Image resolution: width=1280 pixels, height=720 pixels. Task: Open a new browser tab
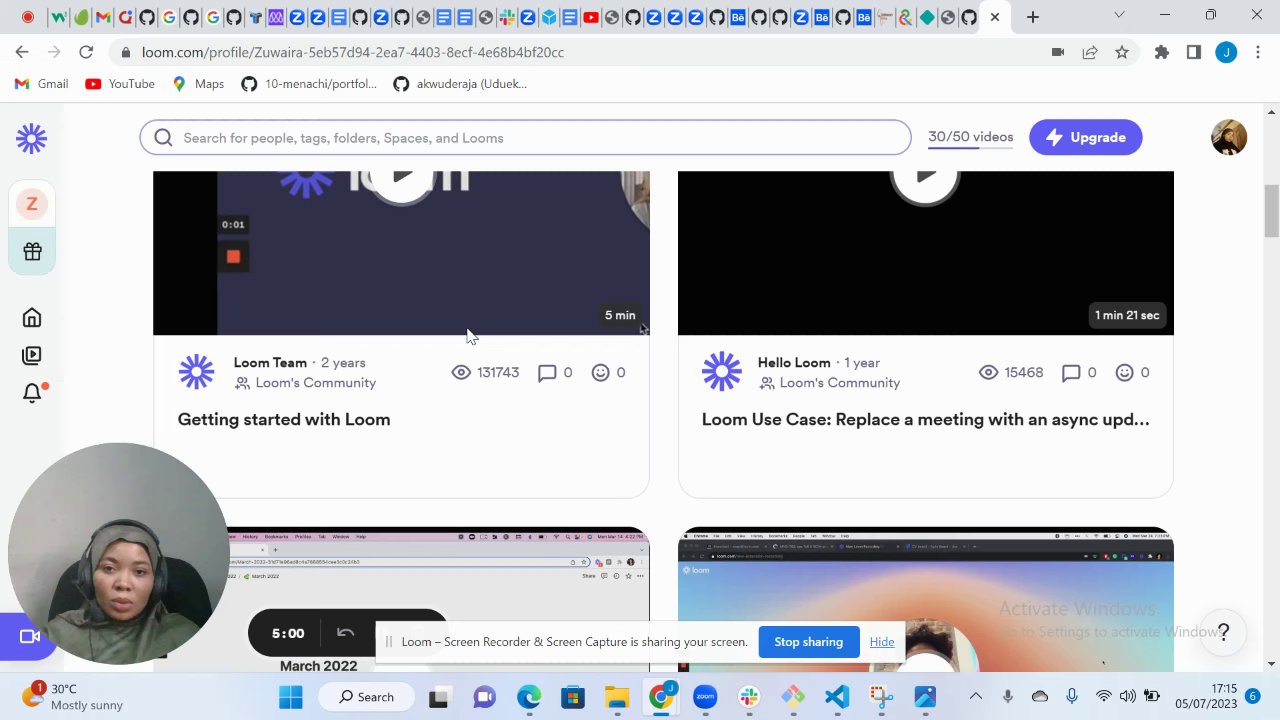(x=1033, y=17)
